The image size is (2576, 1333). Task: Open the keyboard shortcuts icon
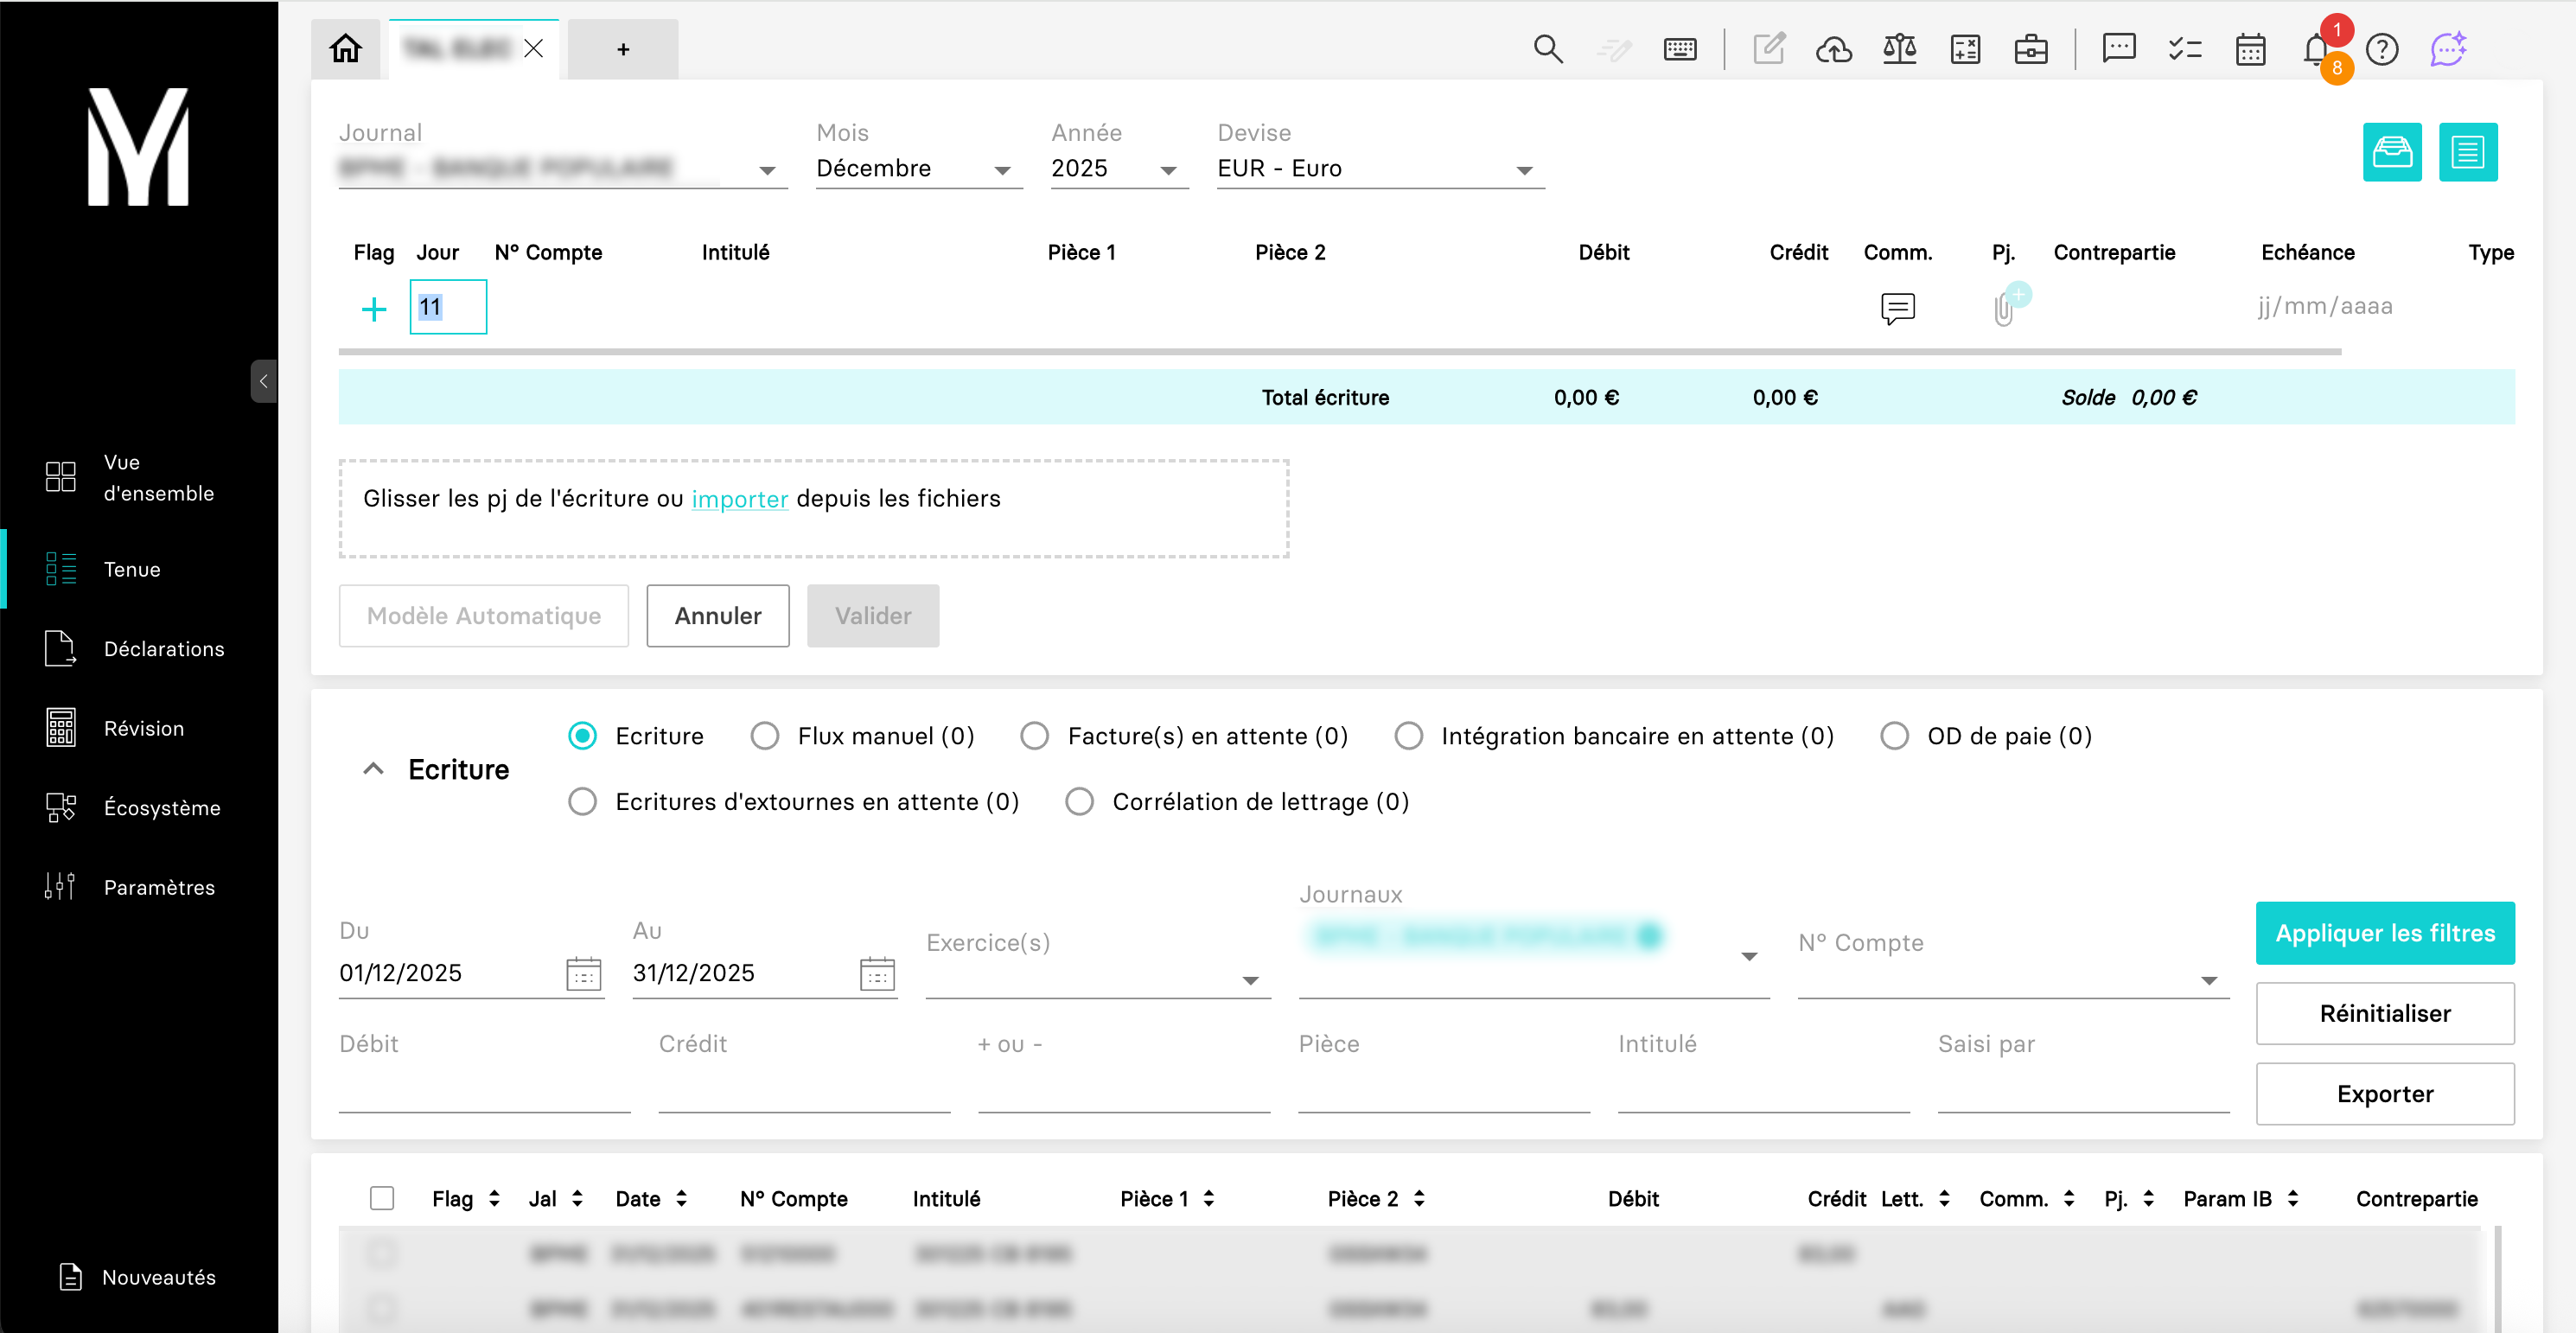pyautogui.click(x=1680, y=49)
